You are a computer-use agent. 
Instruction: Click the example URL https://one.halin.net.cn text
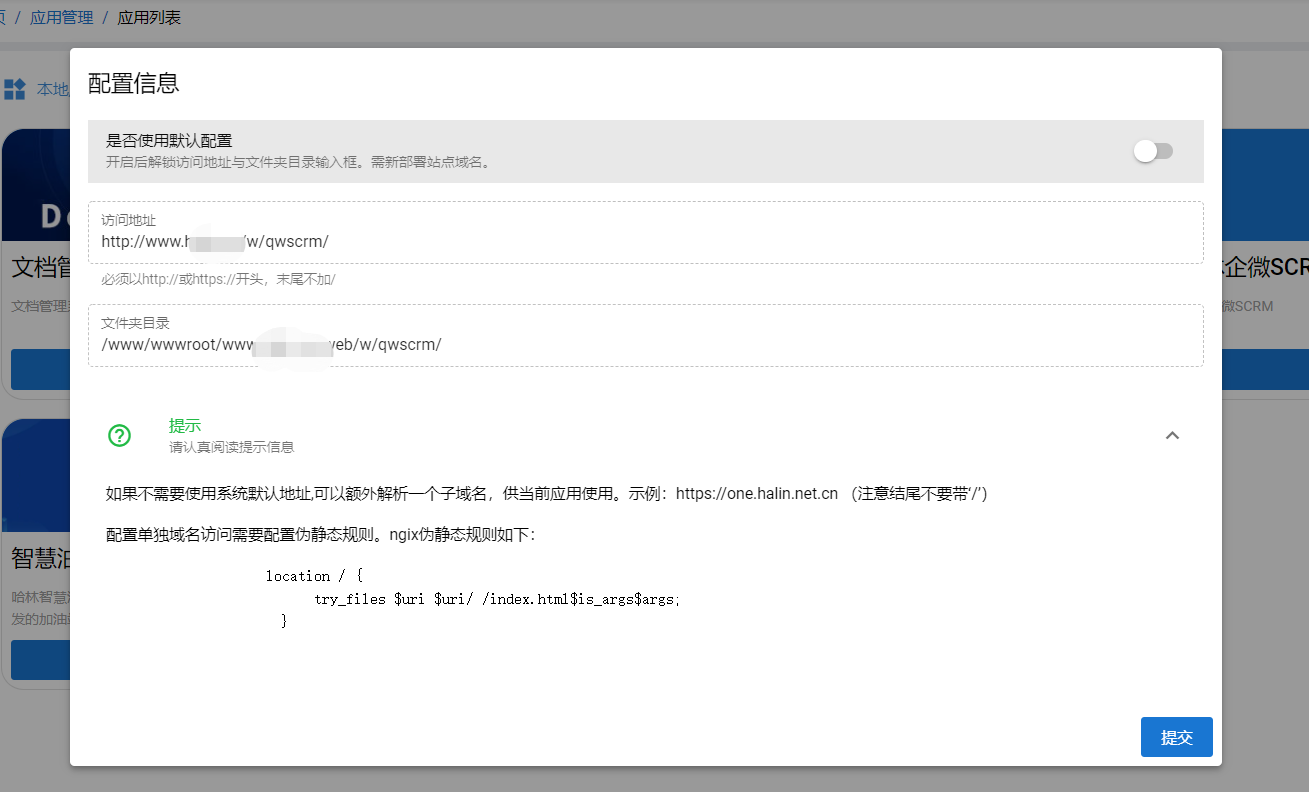(x=757, y=494)
